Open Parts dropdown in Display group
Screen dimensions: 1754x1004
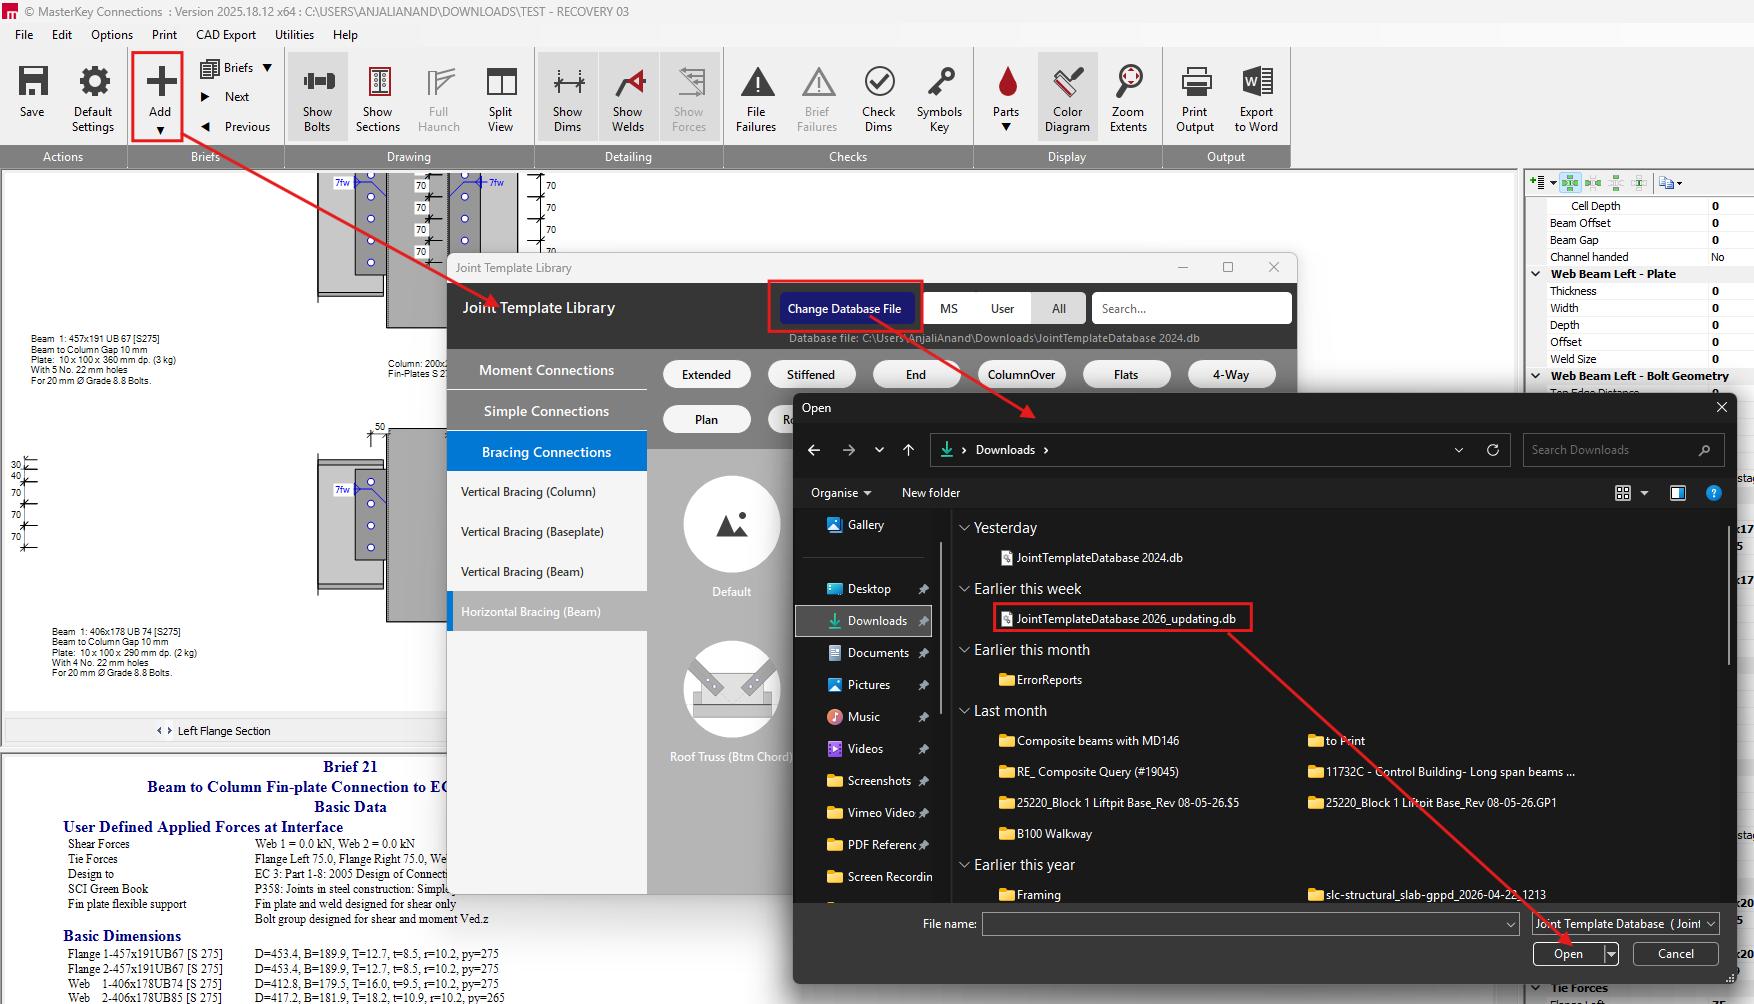point(1007,97)
